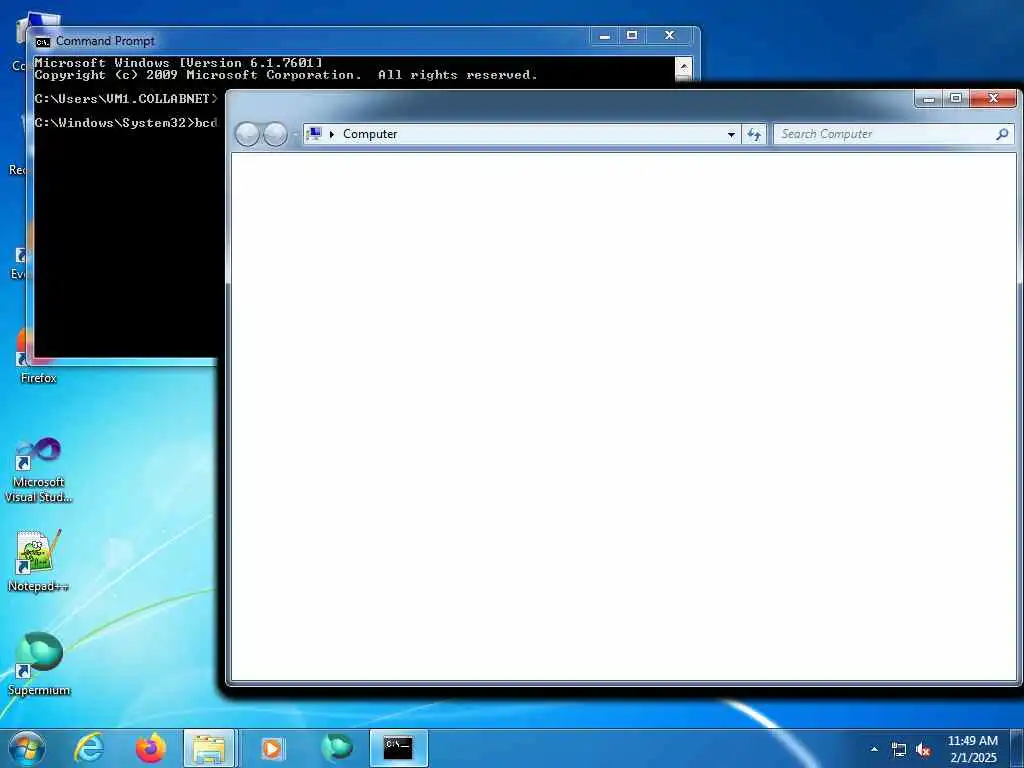The height and width of the screenshot is (768, 1024).
Task: Open Firefox from the taskbar
Action: point(150,748)
